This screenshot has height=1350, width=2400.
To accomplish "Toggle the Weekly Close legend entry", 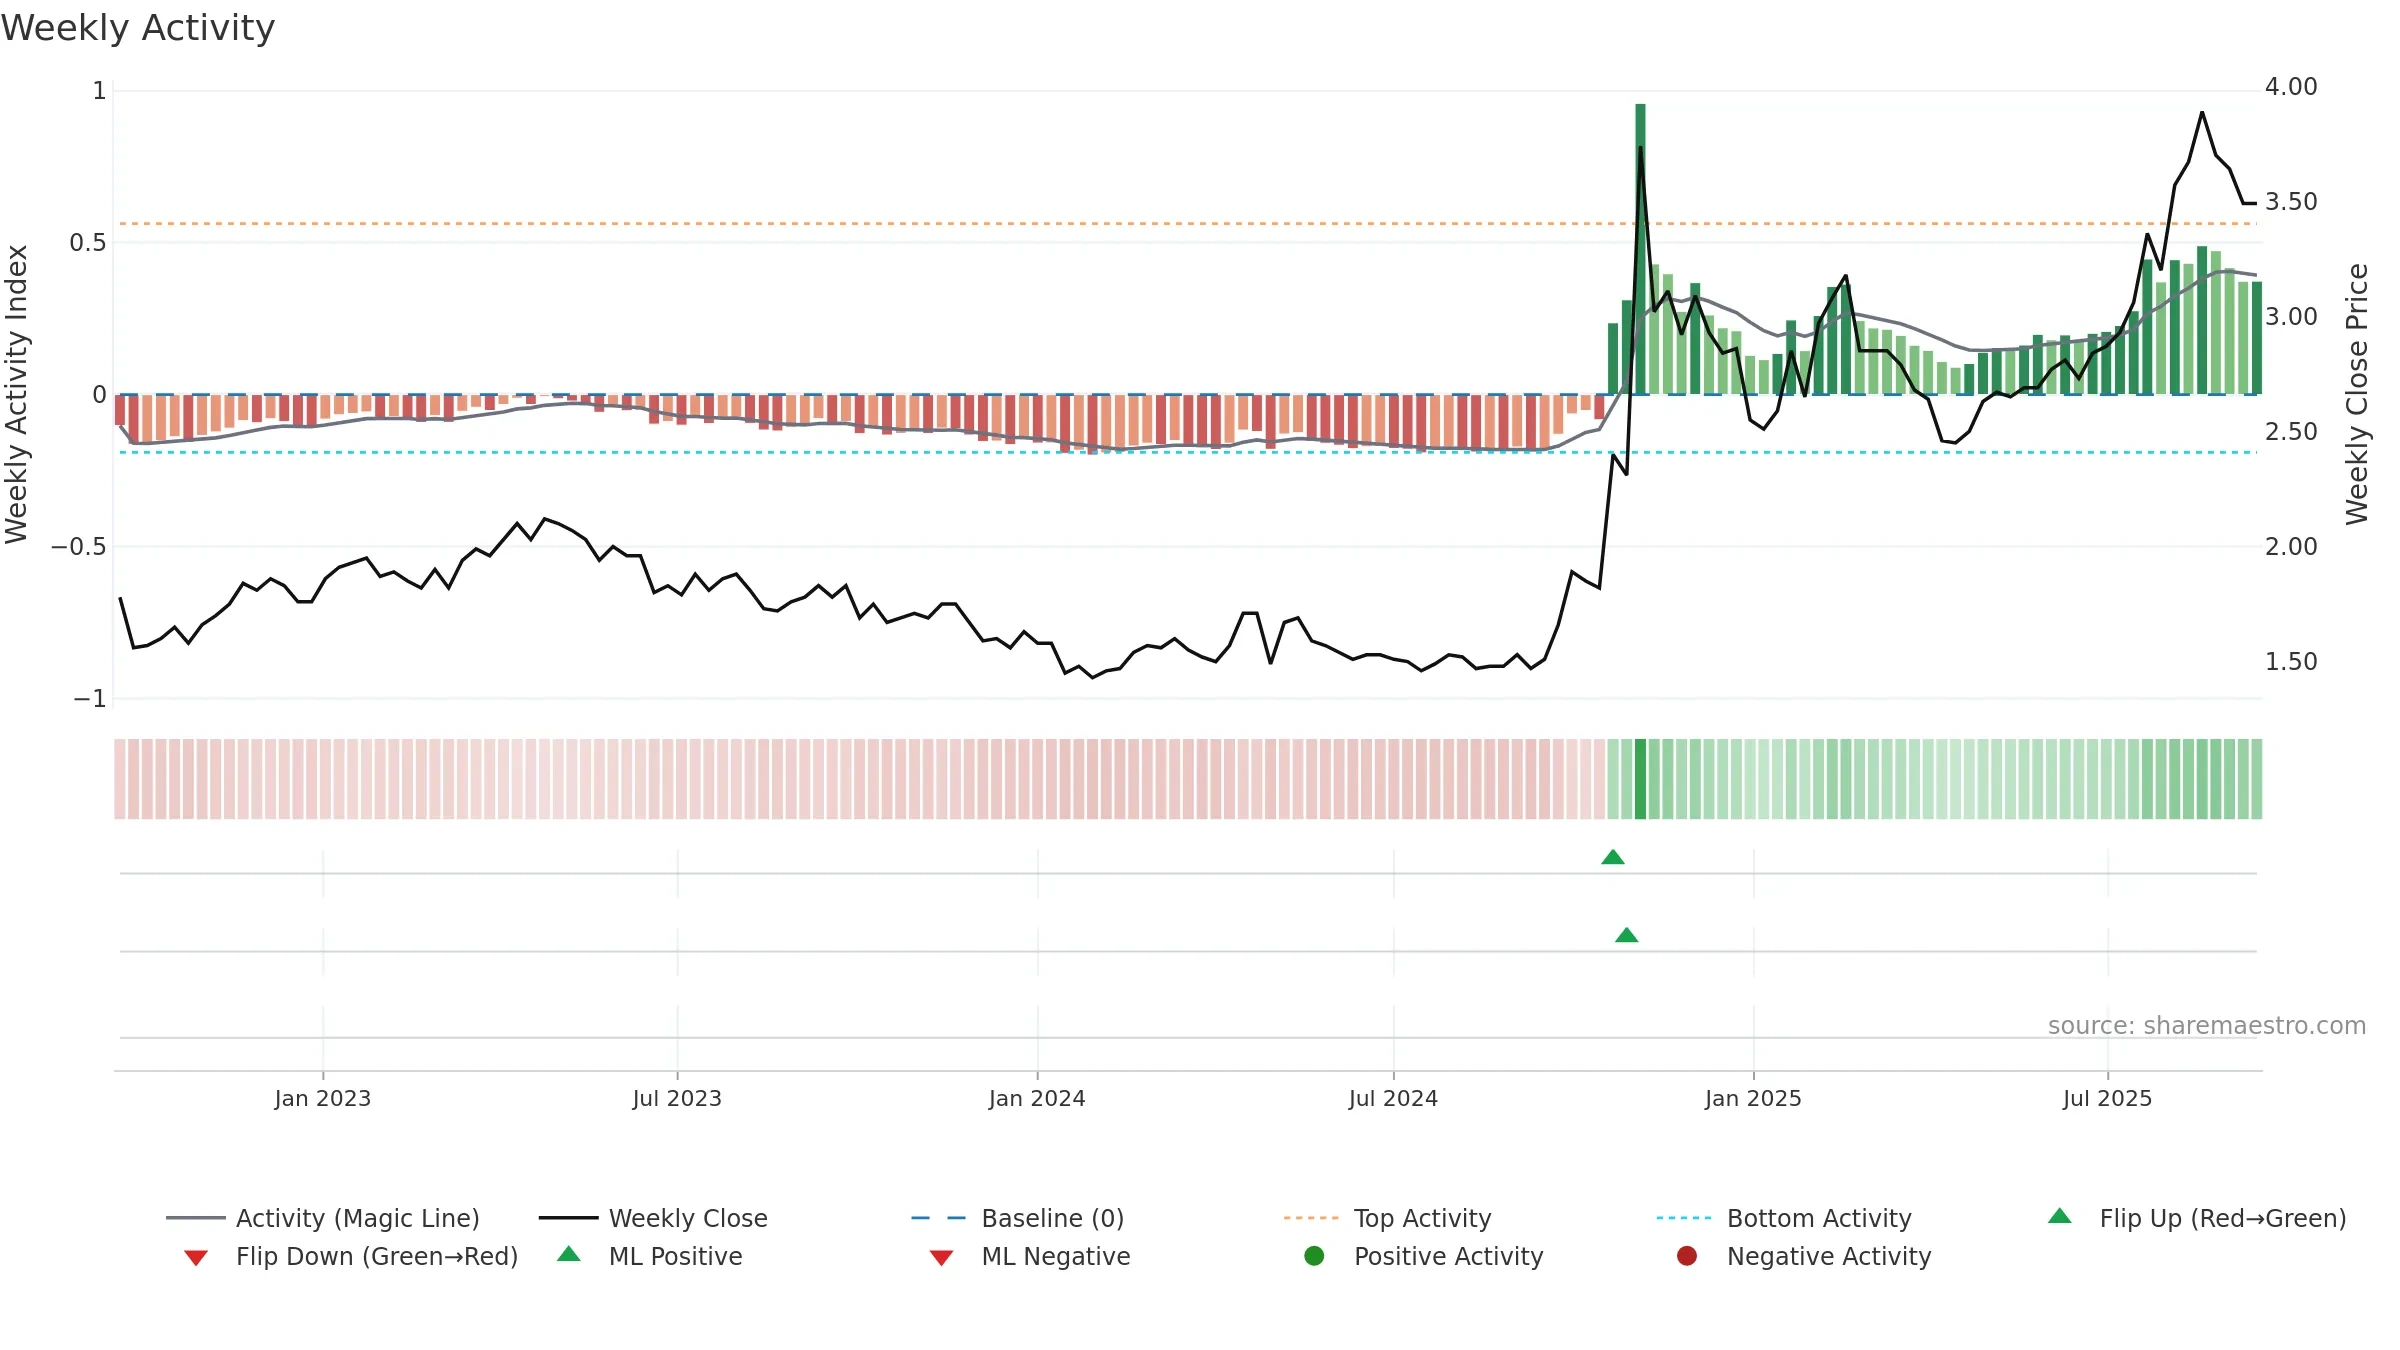I will pyautogui.click(x=653, y=1218).
